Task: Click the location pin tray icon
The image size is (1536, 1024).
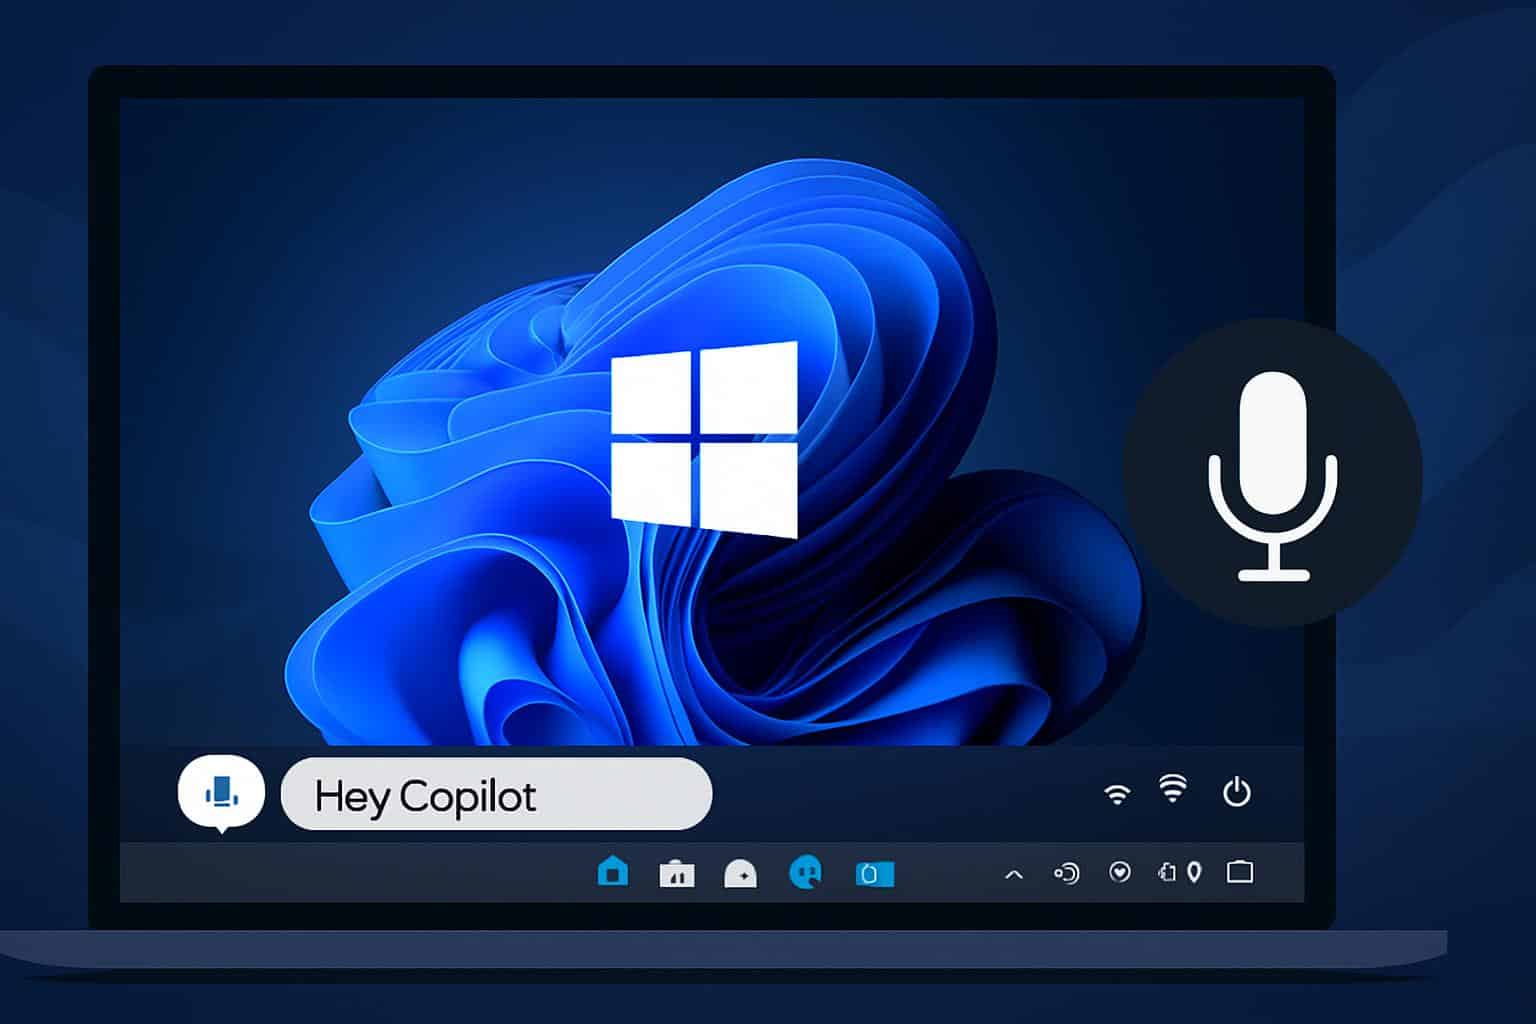Action: (1194, 873)
